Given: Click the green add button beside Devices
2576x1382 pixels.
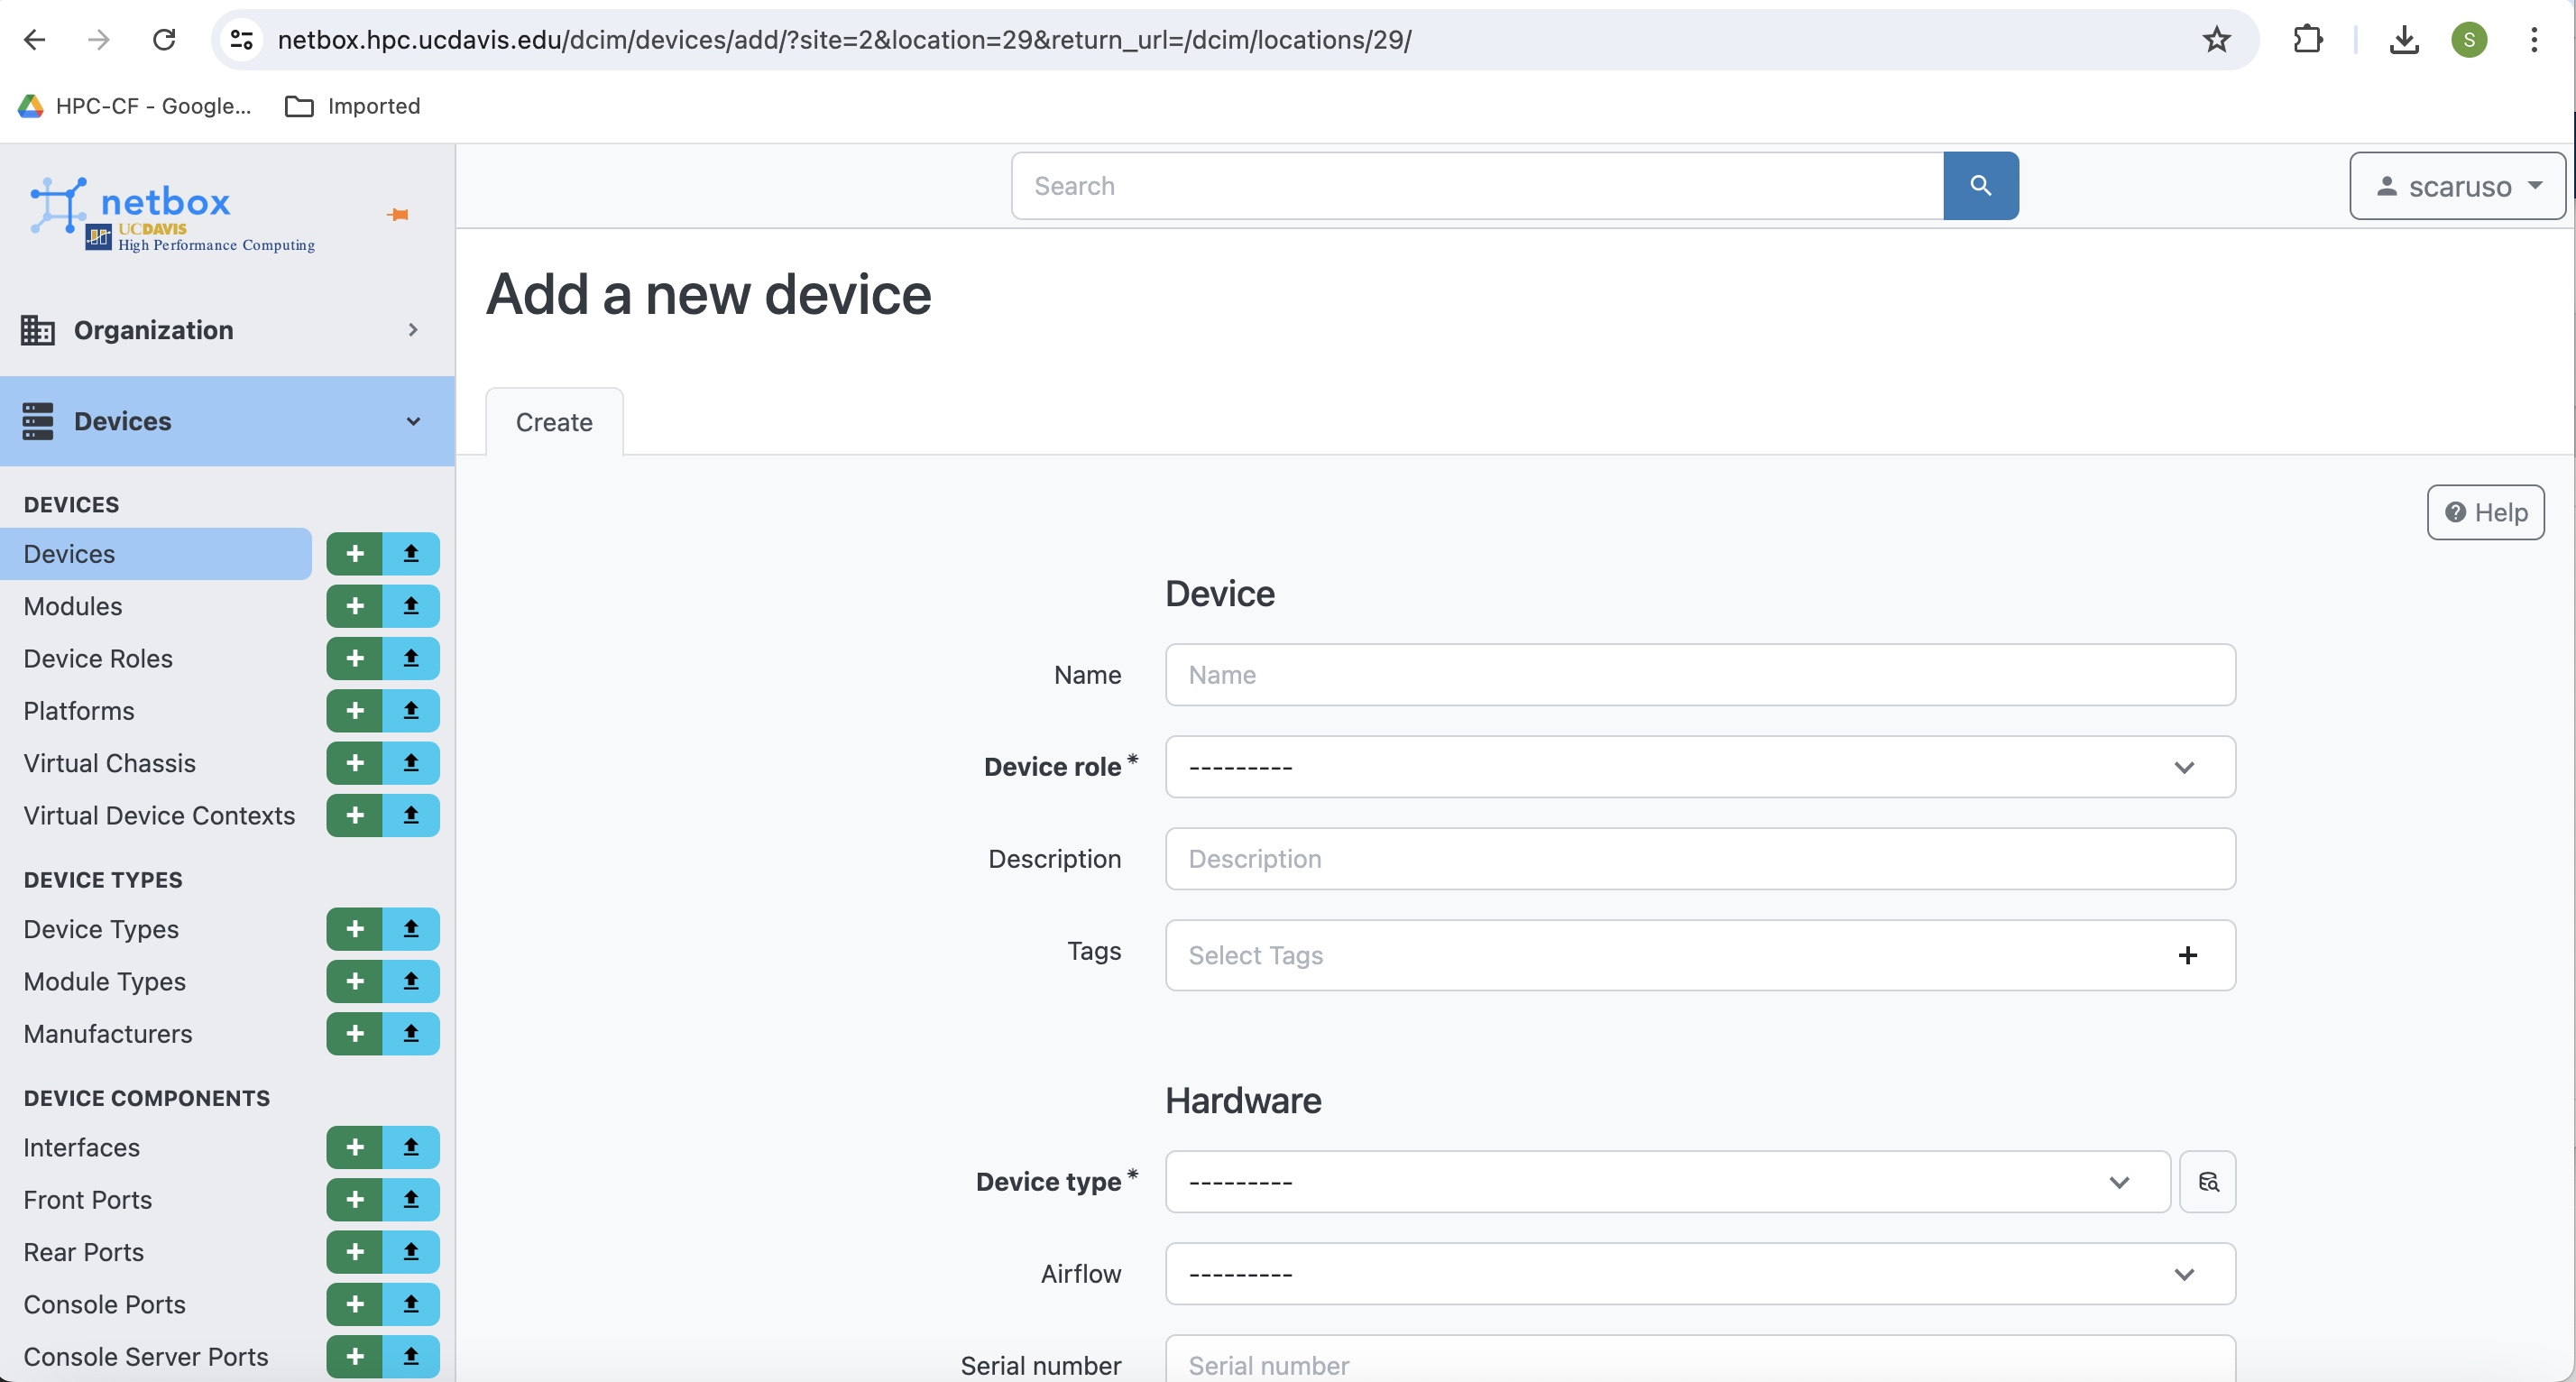Looking at the screenshot, I should [354, 553].
